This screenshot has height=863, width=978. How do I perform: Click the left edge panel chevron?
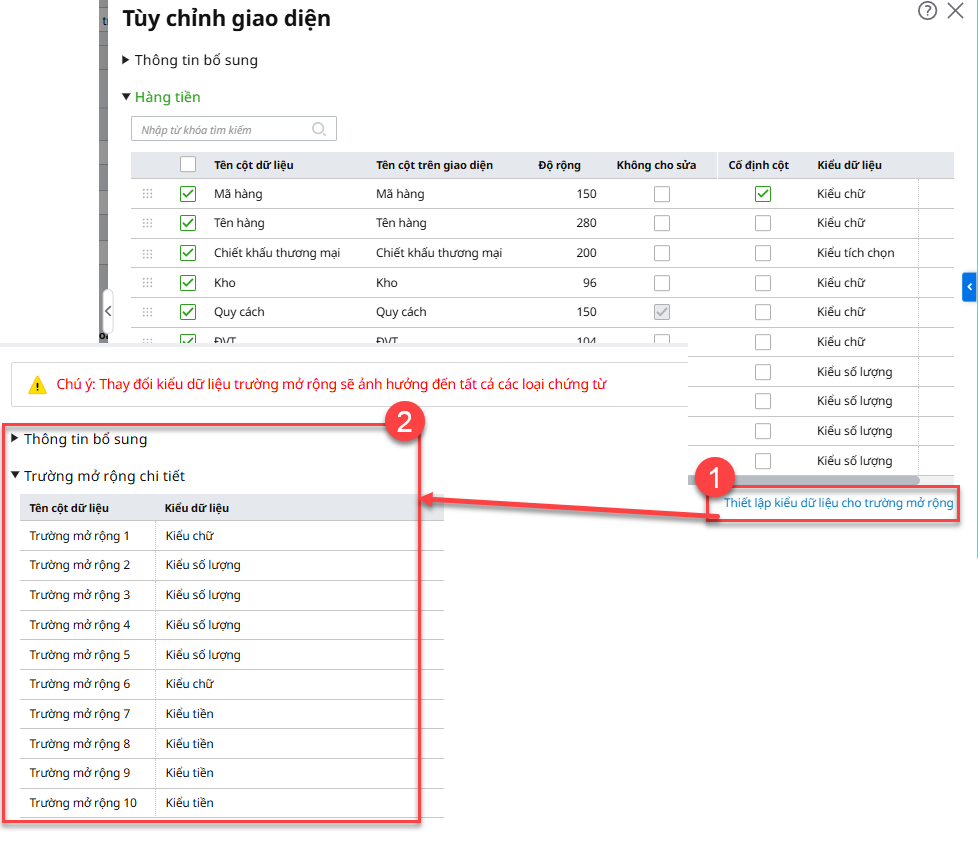pos(108,312)
